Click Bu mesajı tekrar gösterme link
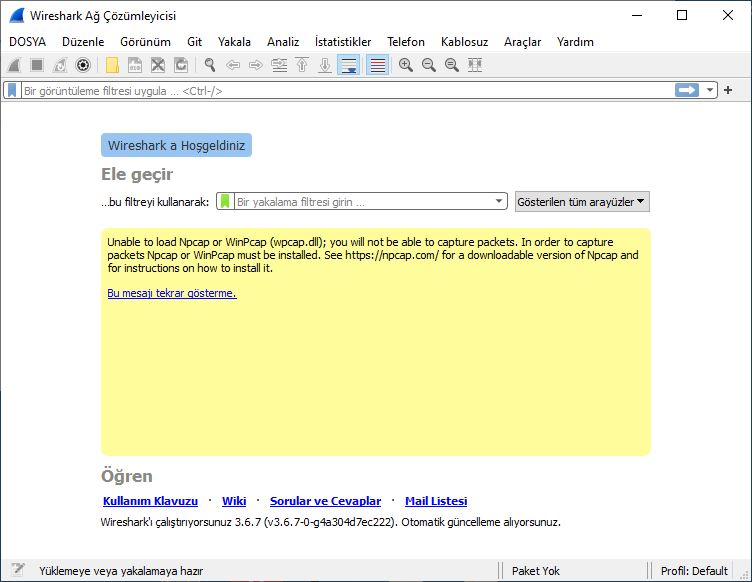Image resolution: width=752 pixels, height=582 pixels. coord(172,293)
